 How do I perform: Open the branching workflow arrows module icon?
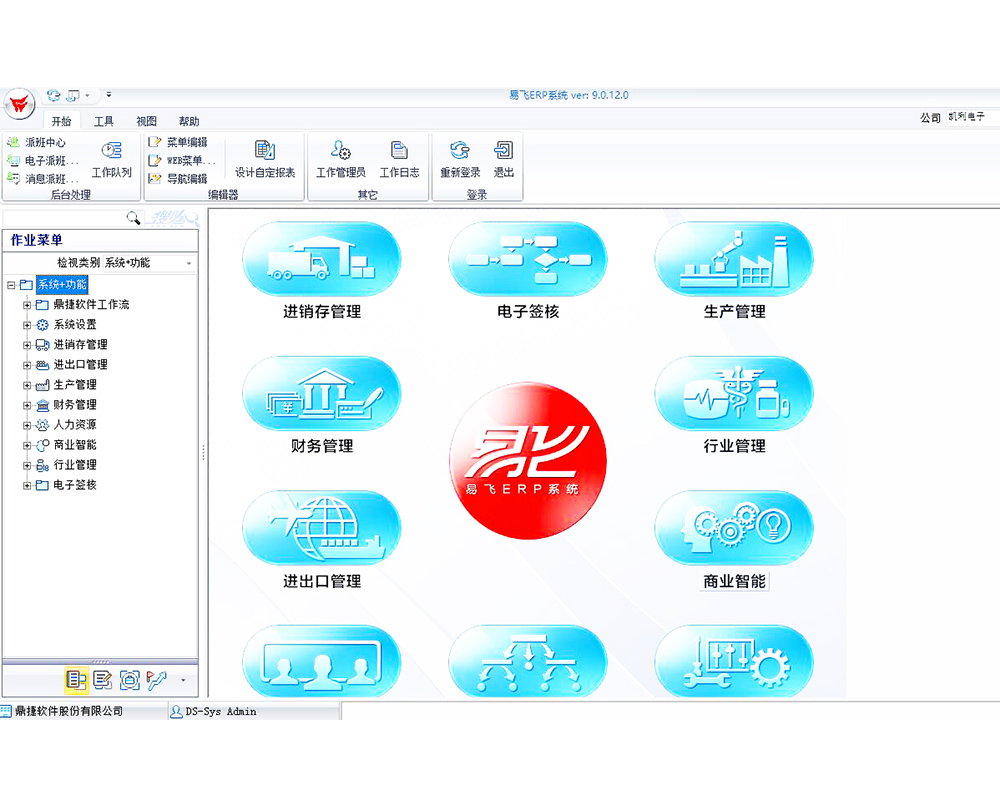click(527, 662)
